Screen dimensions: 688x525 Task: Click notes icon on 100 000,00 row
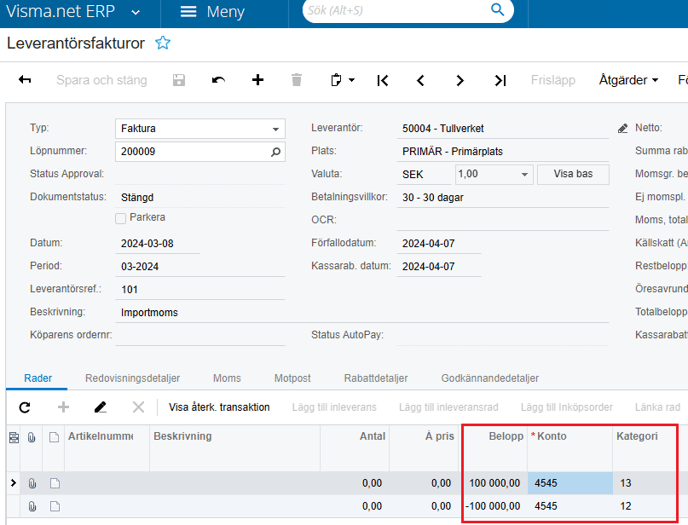pyautogui.click(x=54, y=483)
